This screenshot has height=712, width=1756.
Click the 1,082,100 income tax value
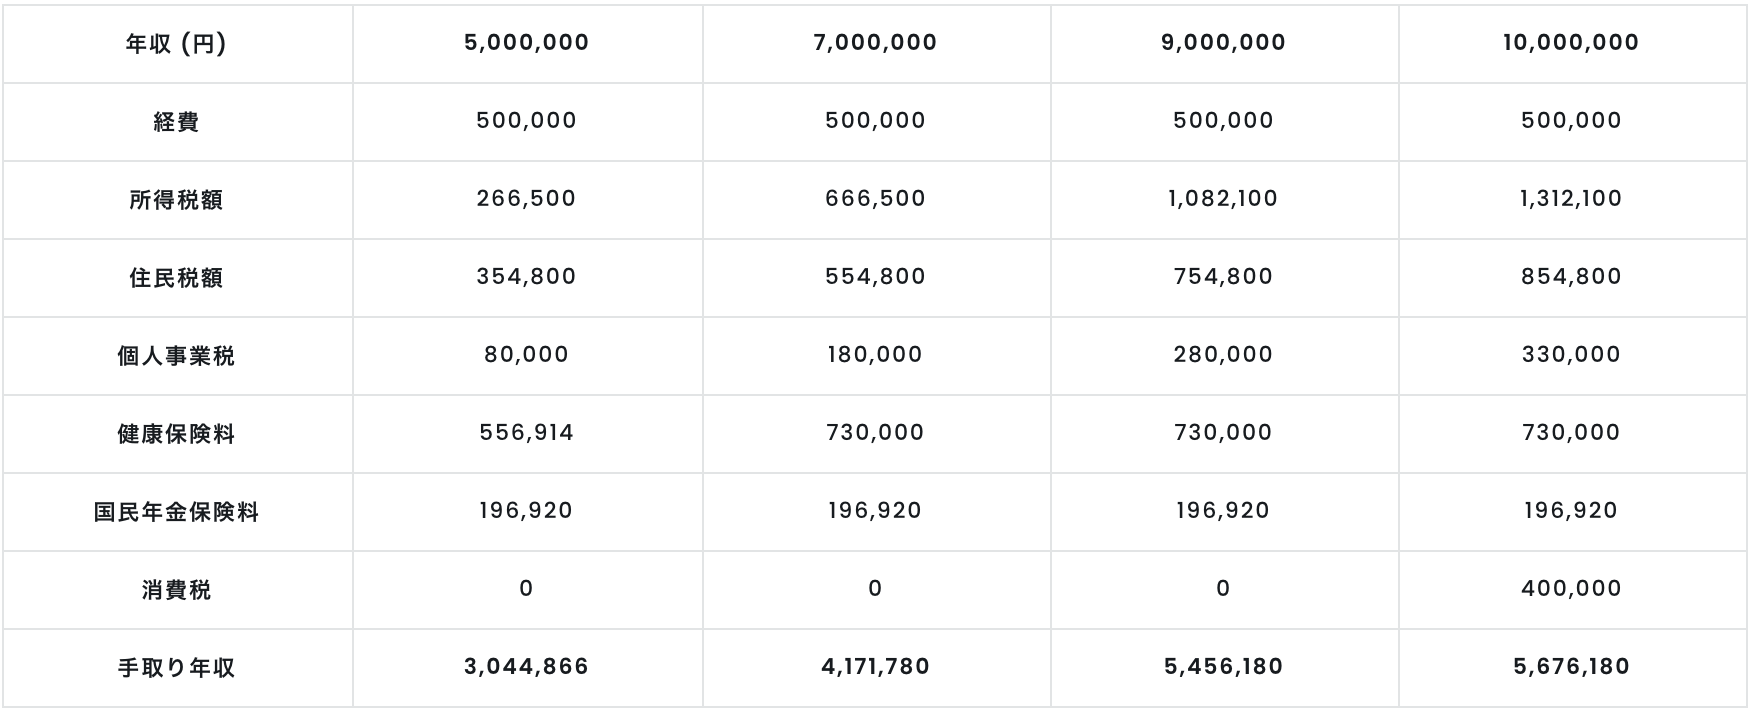pyautogui.click(x=1223, y=199)
